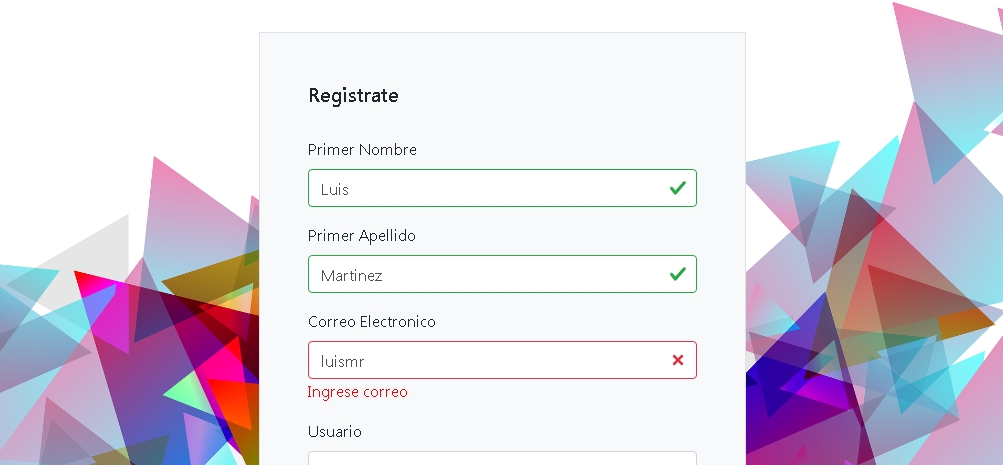
Task: Focus the Primer Apellido input field
Action: pyautogui.click(x=500, y=274)
